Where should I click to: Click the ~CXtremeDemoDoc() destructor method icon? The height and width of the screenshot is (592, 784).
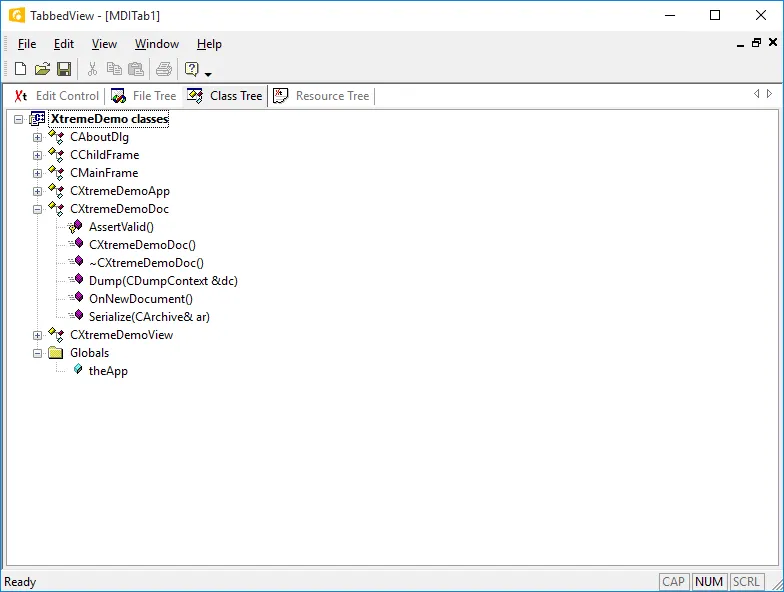(x=76, y=262)
